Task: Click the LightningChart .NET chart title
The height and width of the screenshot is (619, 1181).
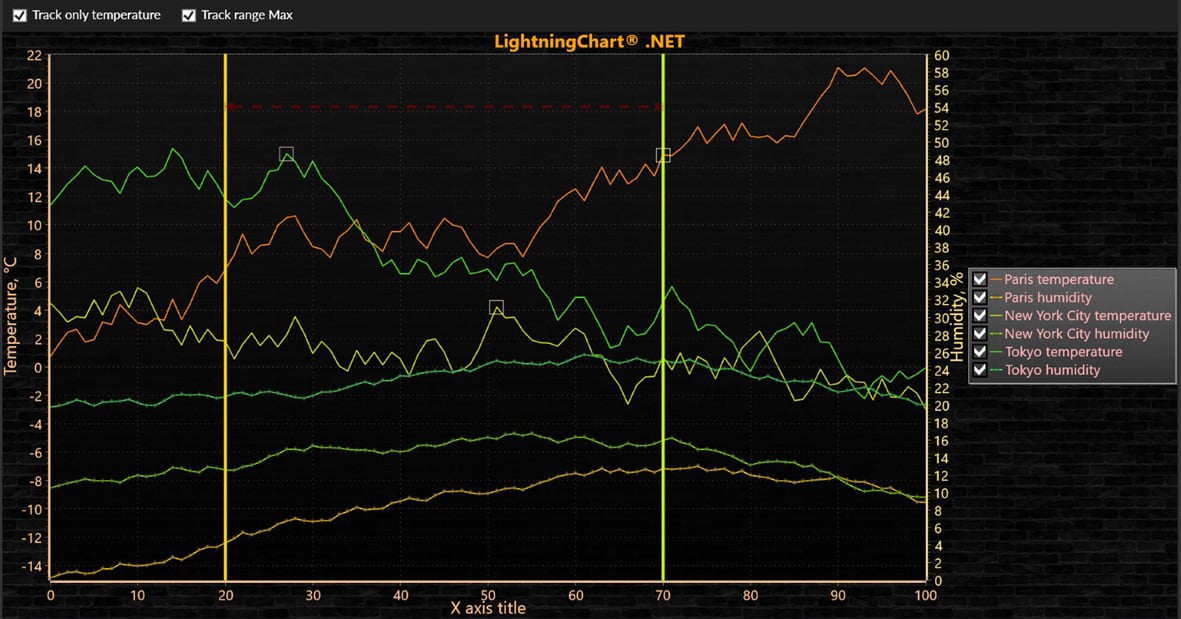Action: [x=589, y=41]
